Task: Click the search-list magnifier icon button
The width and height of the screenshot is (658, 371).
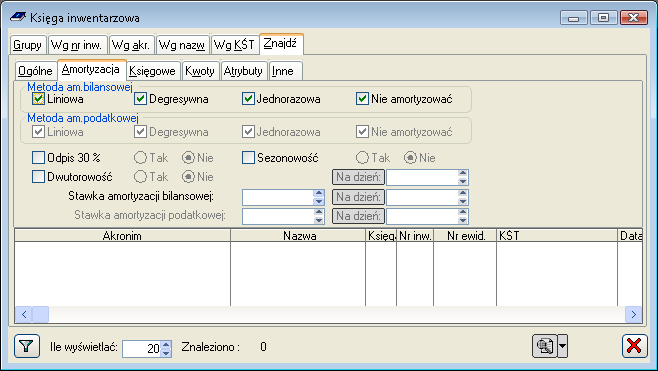Action: (544, 346)
